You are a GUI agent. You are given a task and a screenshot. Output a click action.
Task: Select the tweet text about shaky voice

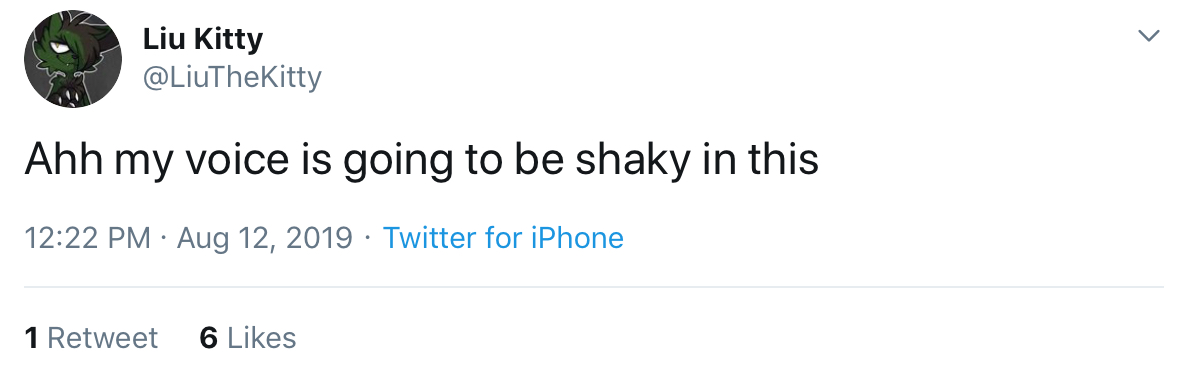click(x=422, y=161)
